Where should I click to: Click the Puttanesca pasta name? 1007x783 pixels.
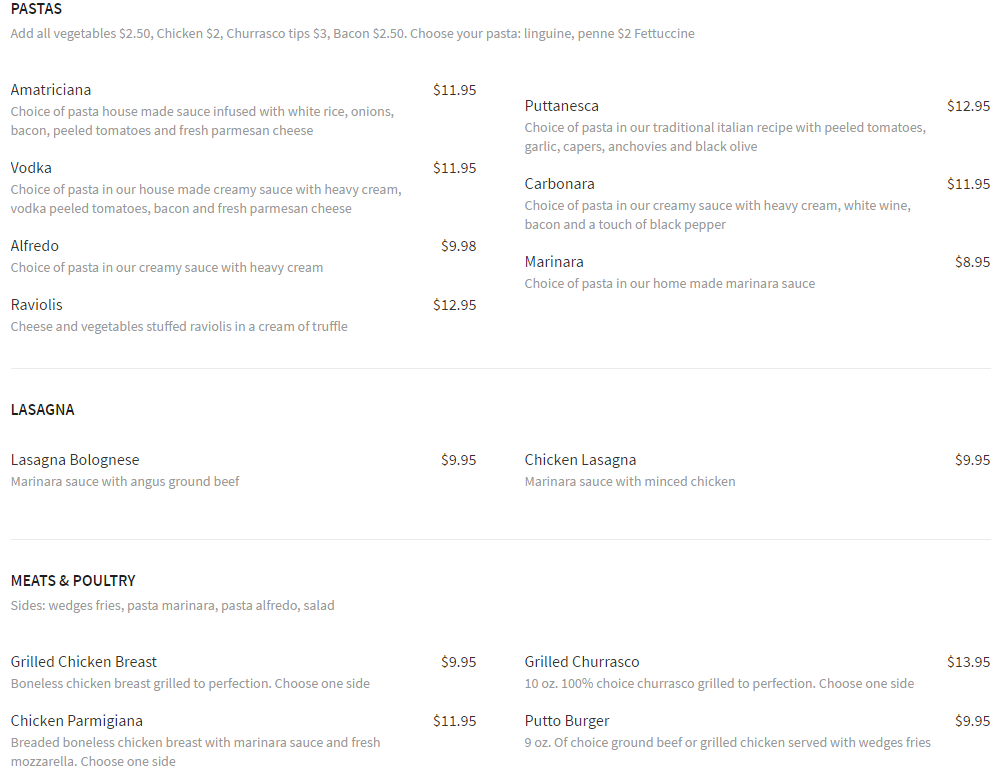point(562,106)
